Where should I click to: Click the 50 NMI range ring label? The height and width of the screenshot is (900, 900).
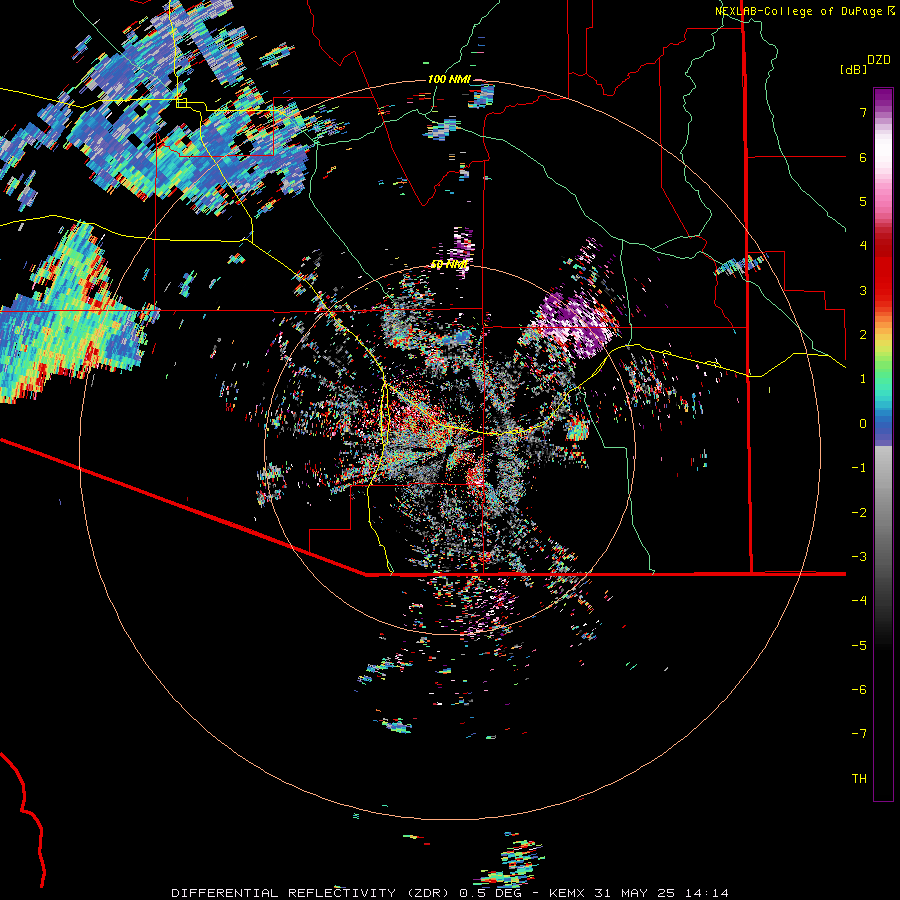(449, 265)
